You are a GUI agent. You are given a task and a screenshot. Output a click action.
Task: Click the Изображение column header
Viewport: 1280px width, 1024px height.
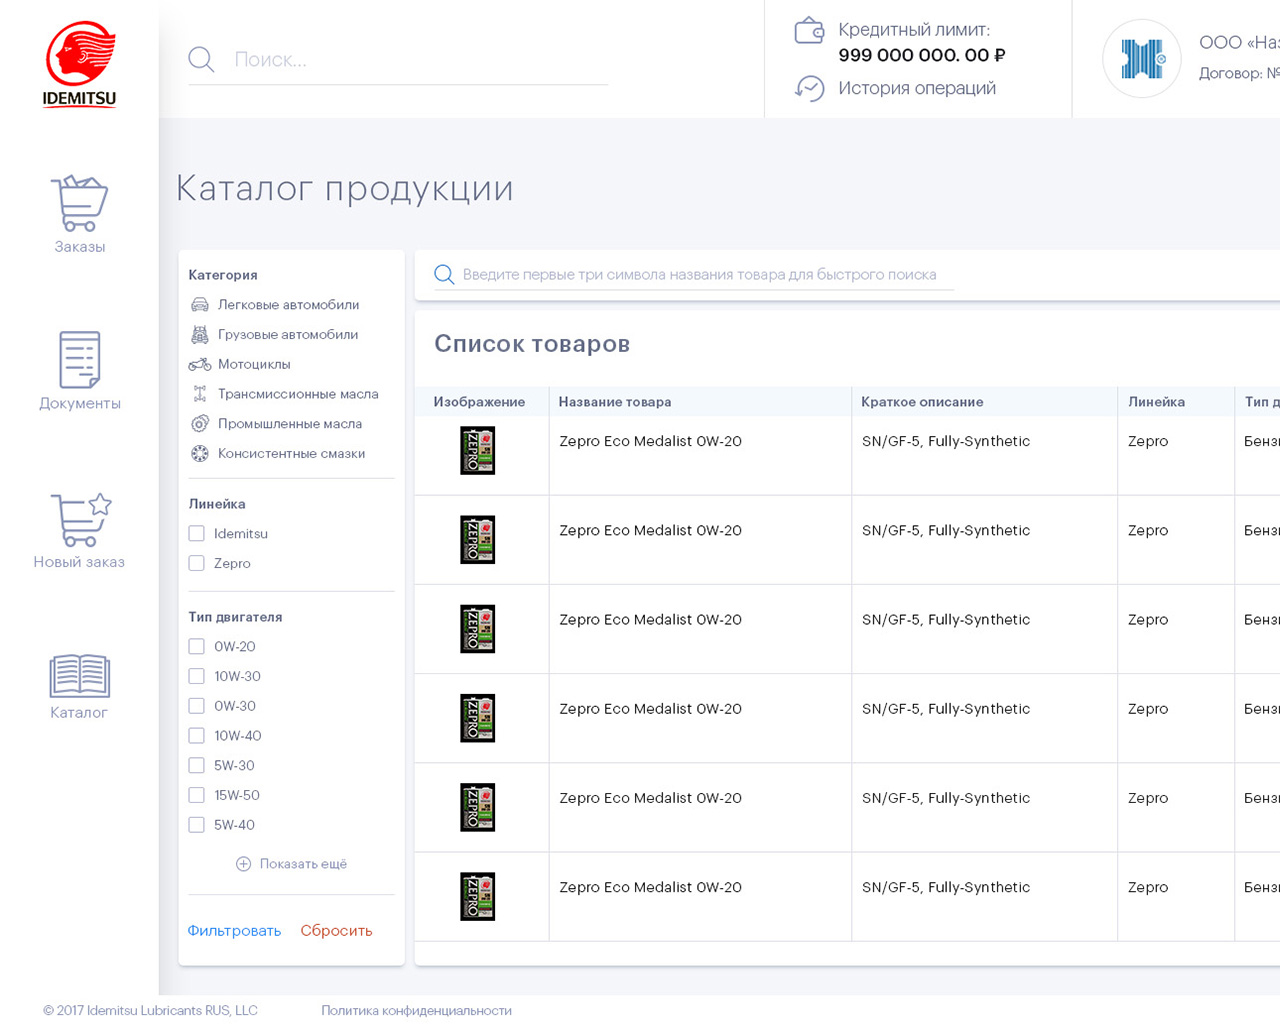(479, 402)
